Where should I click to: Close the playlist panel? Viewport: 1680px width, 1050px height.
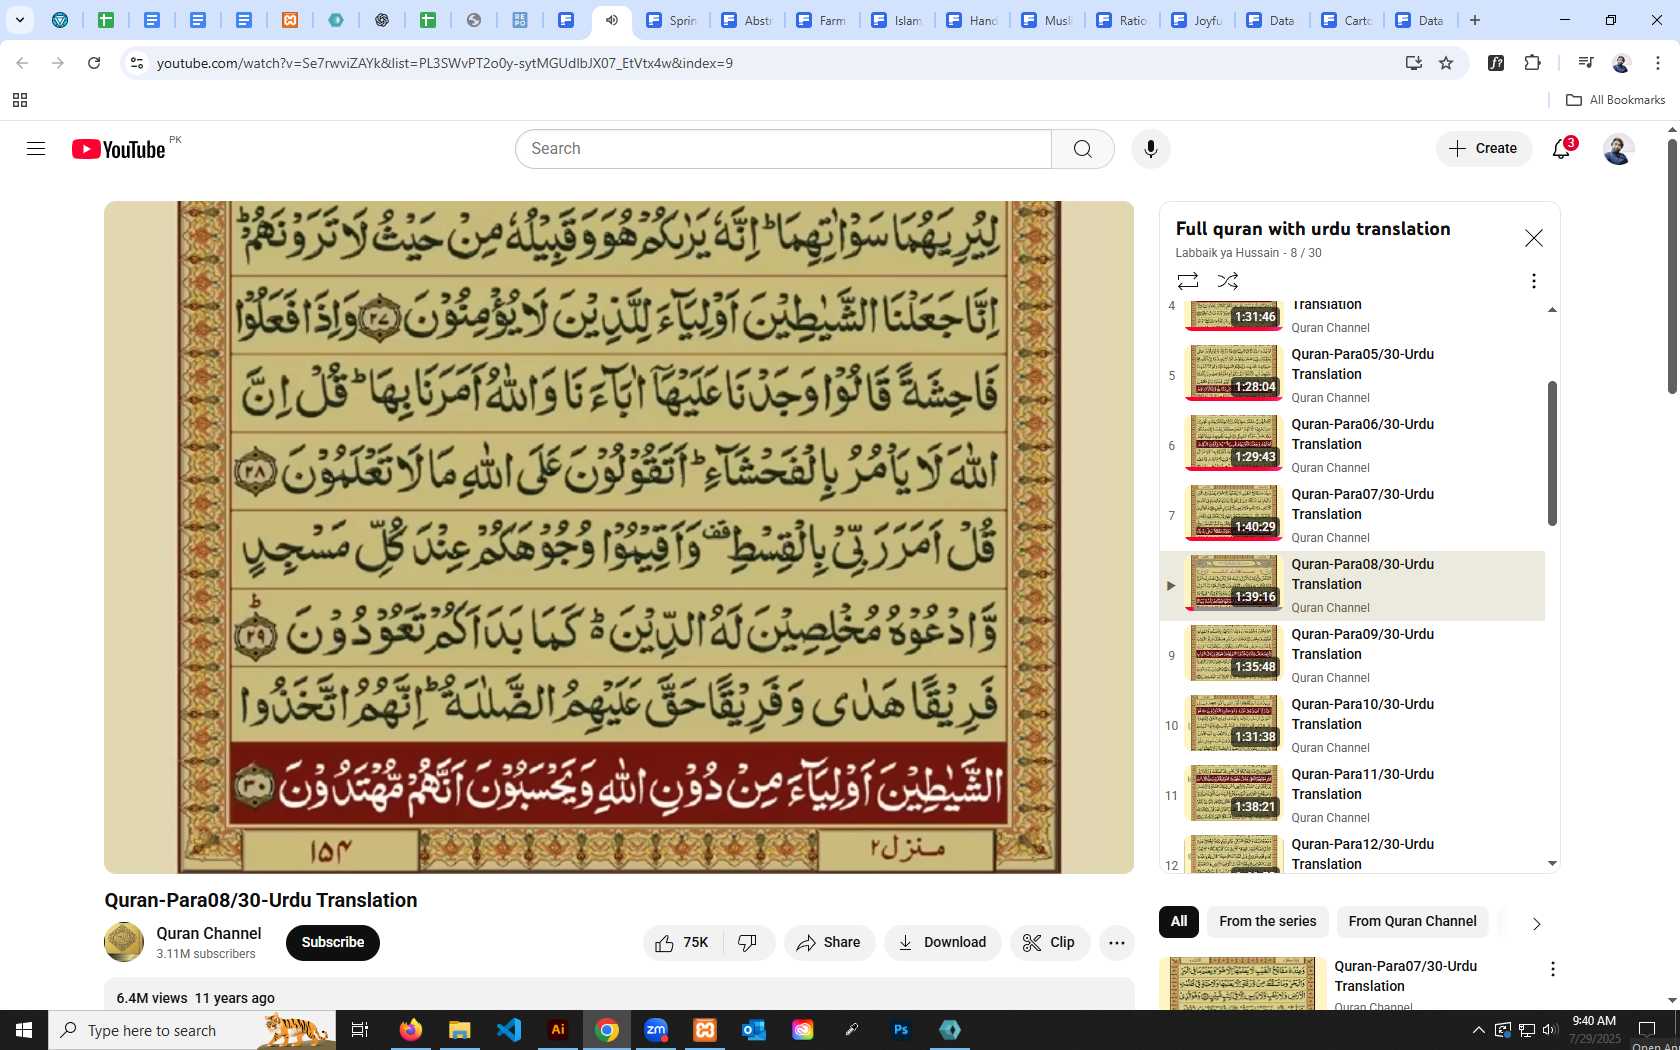pos(1533,238)
